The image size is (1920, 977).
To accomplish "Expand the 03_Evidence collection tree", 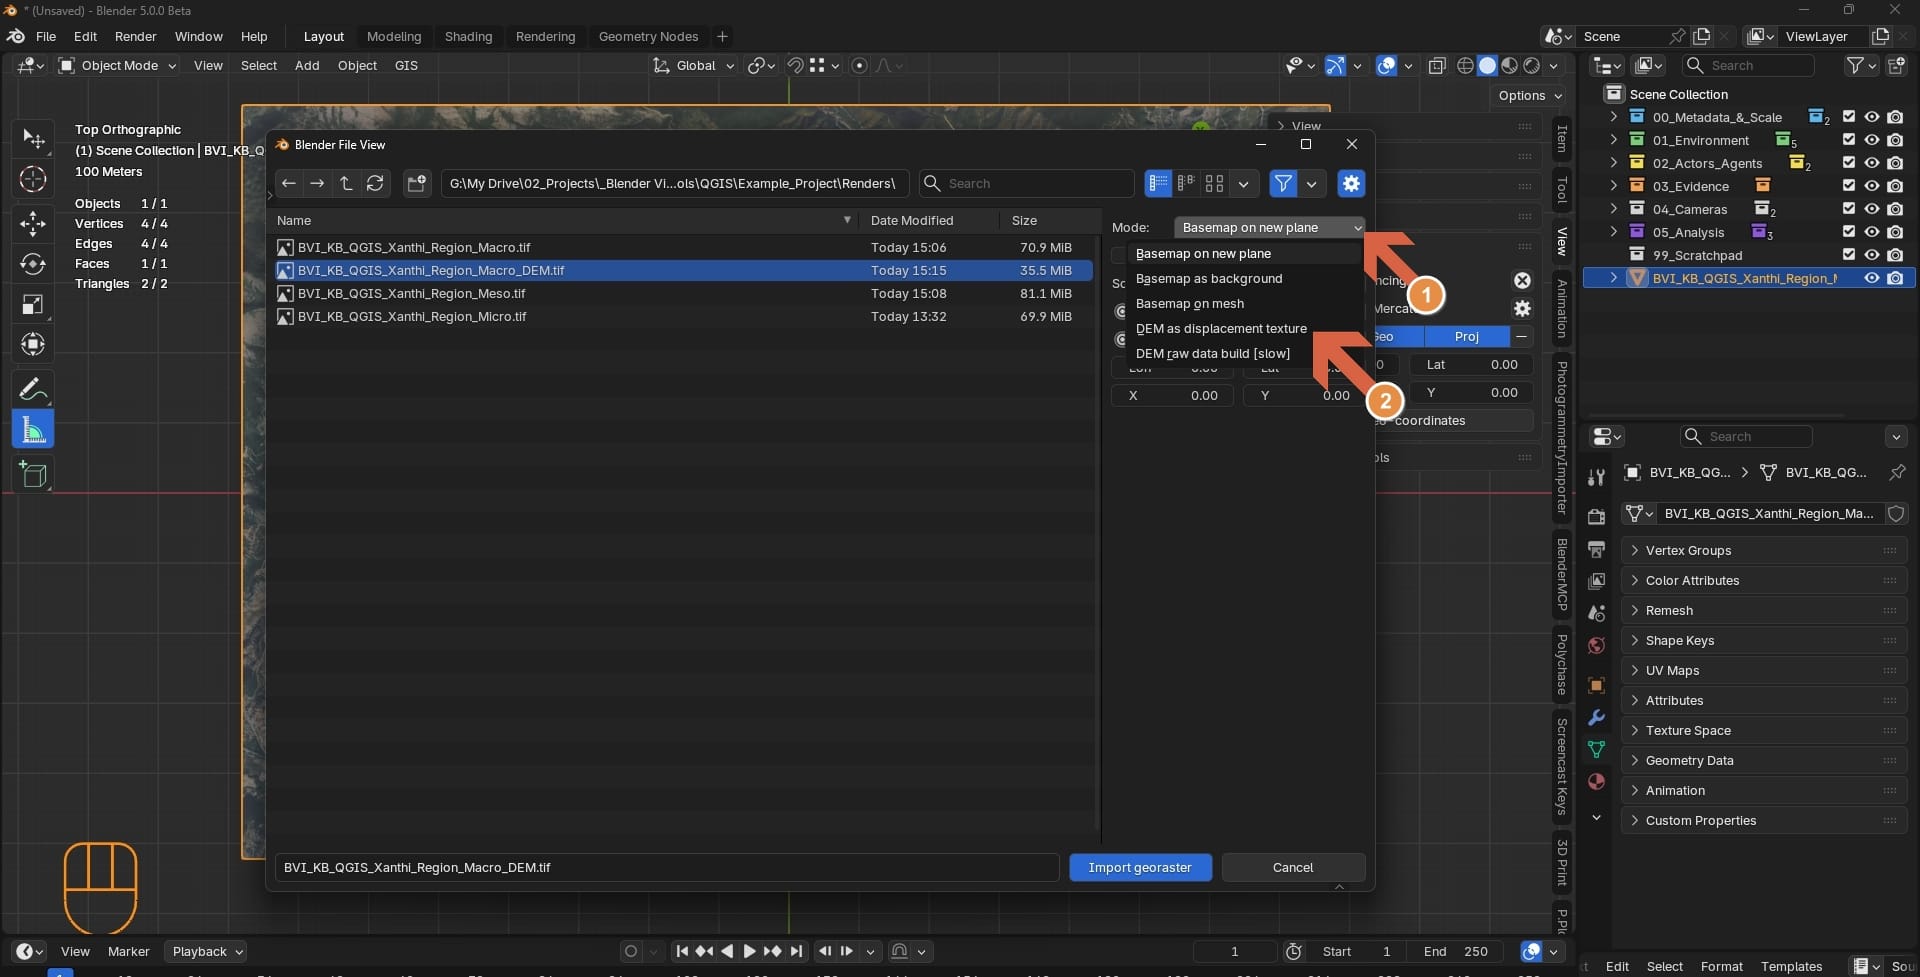I will 1613,186.
